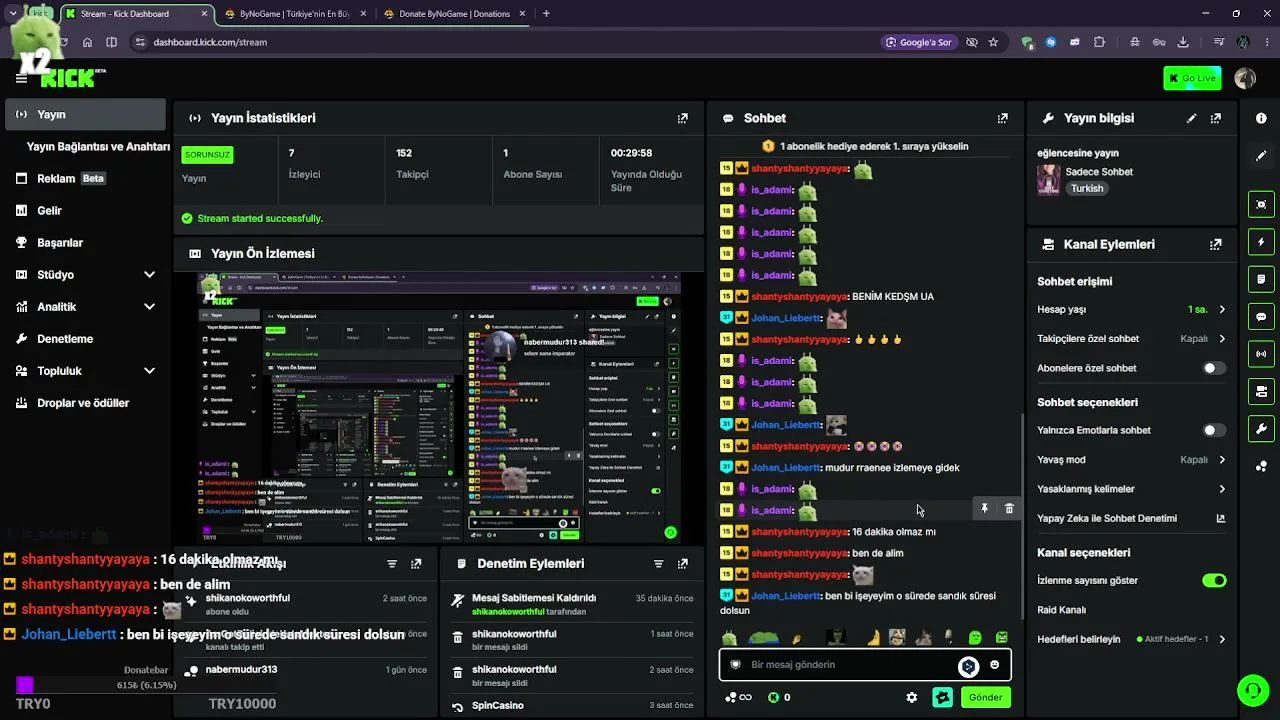Open Gelir in the sidebar

click(x=87, y=211)
